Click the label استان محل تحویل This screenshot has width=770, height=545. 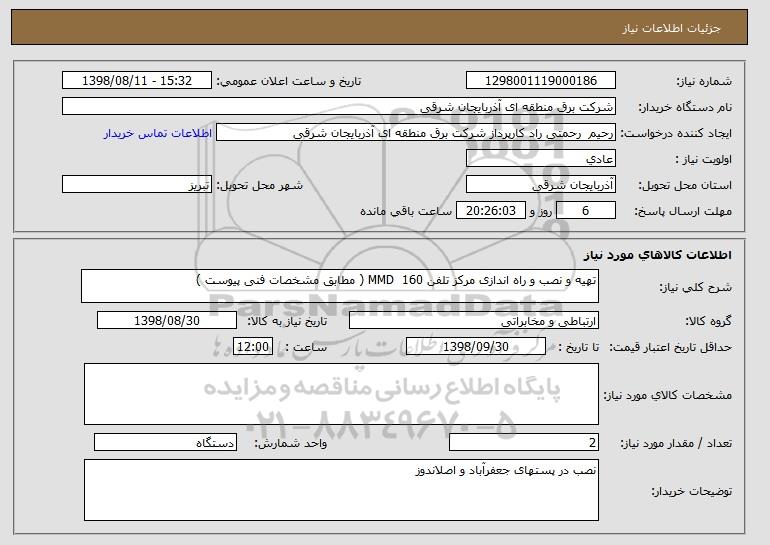685,186
